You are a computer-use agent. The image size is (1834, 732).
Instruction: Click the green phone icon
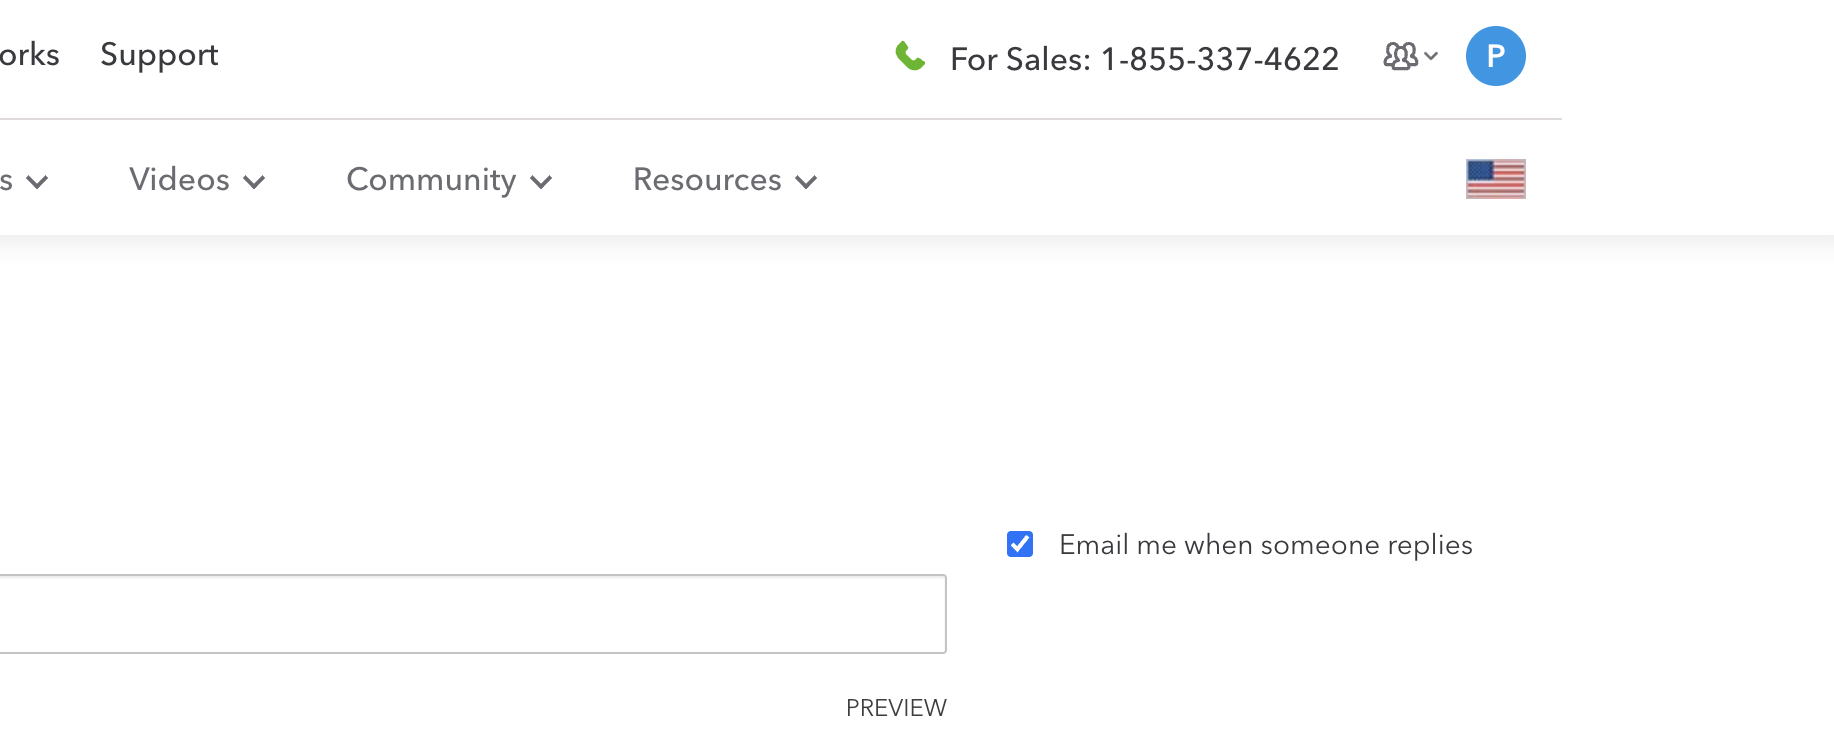(x=909, y=56)
